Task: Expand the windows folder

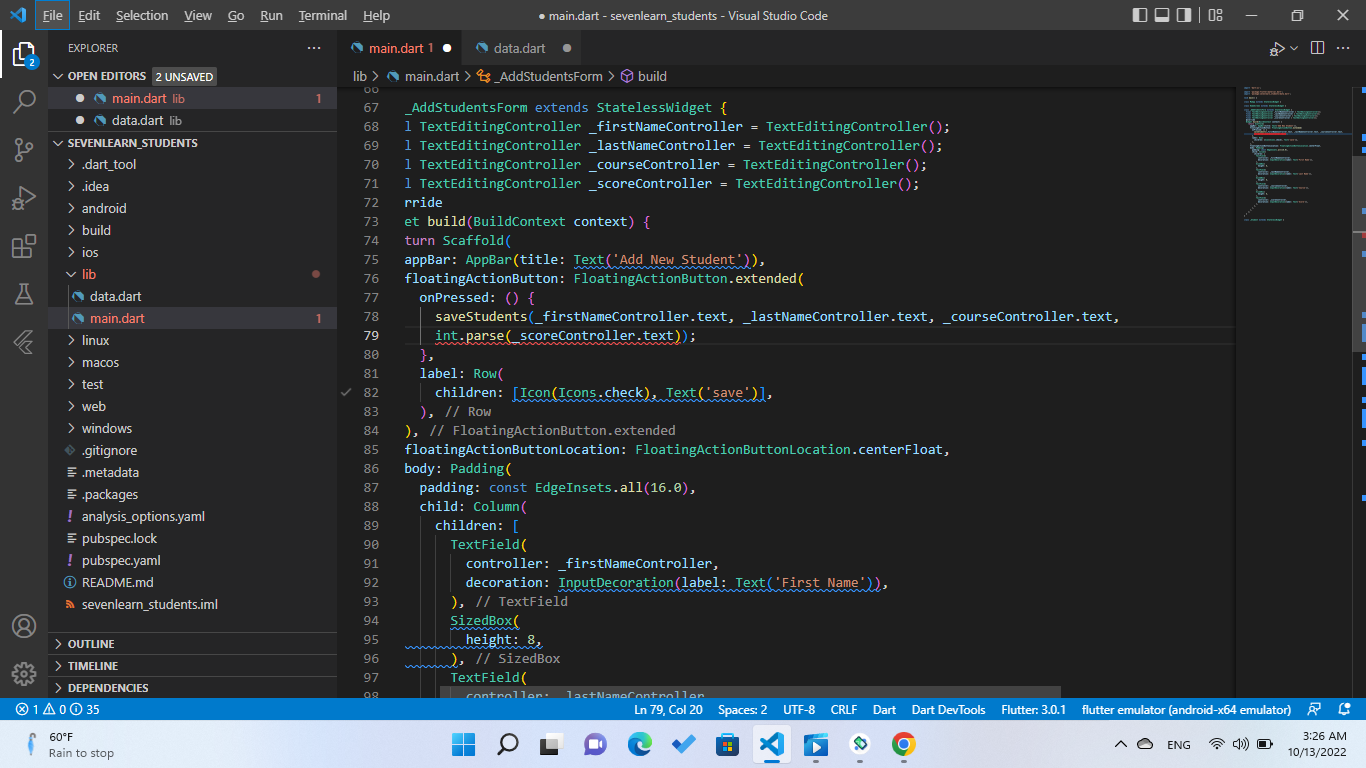Action: [x=107, y=429]
